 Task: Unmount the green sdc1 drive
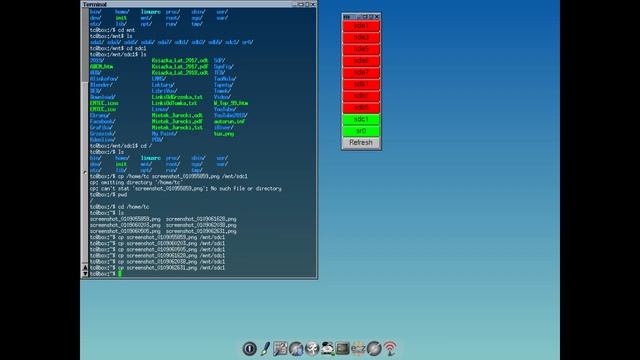pos(361,120)
